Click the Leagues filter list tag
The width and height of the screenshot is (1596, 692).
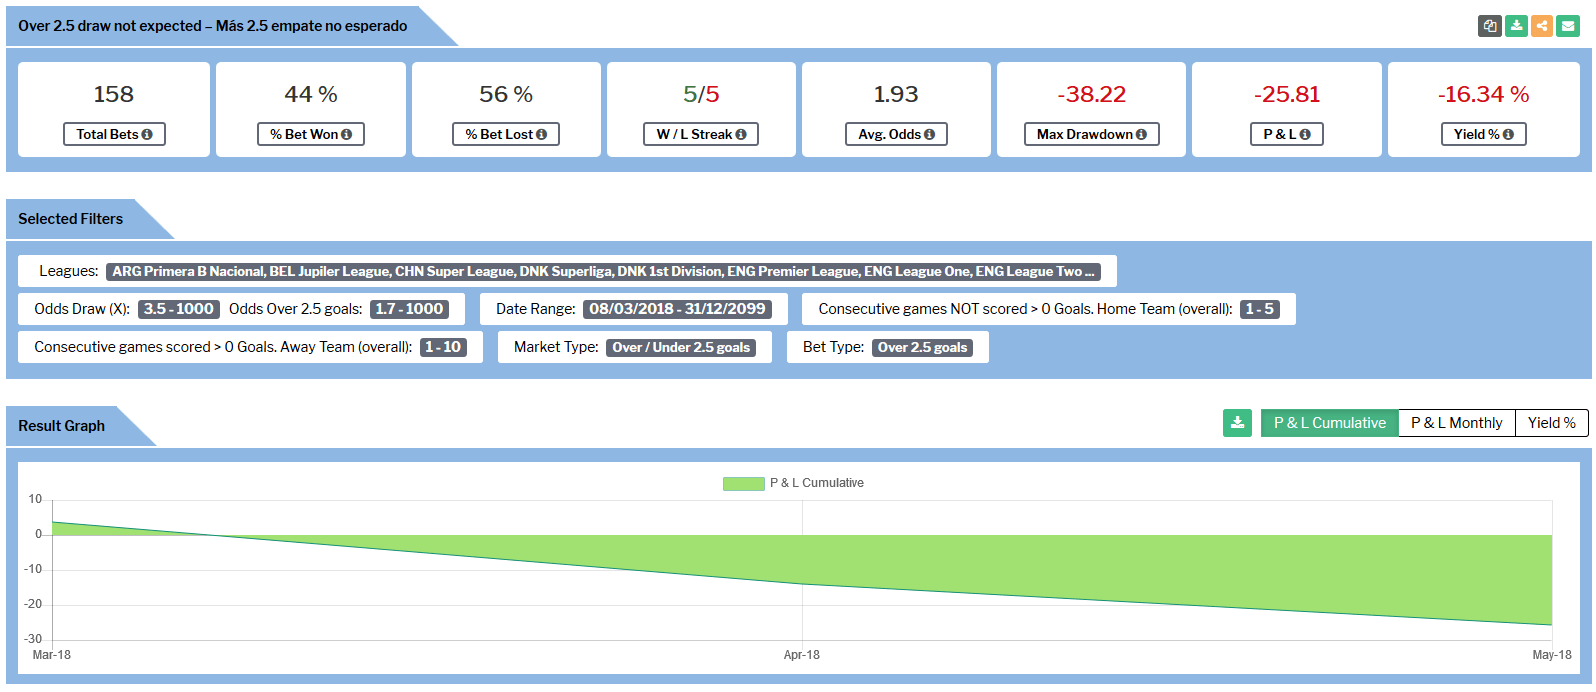(603, 271)
